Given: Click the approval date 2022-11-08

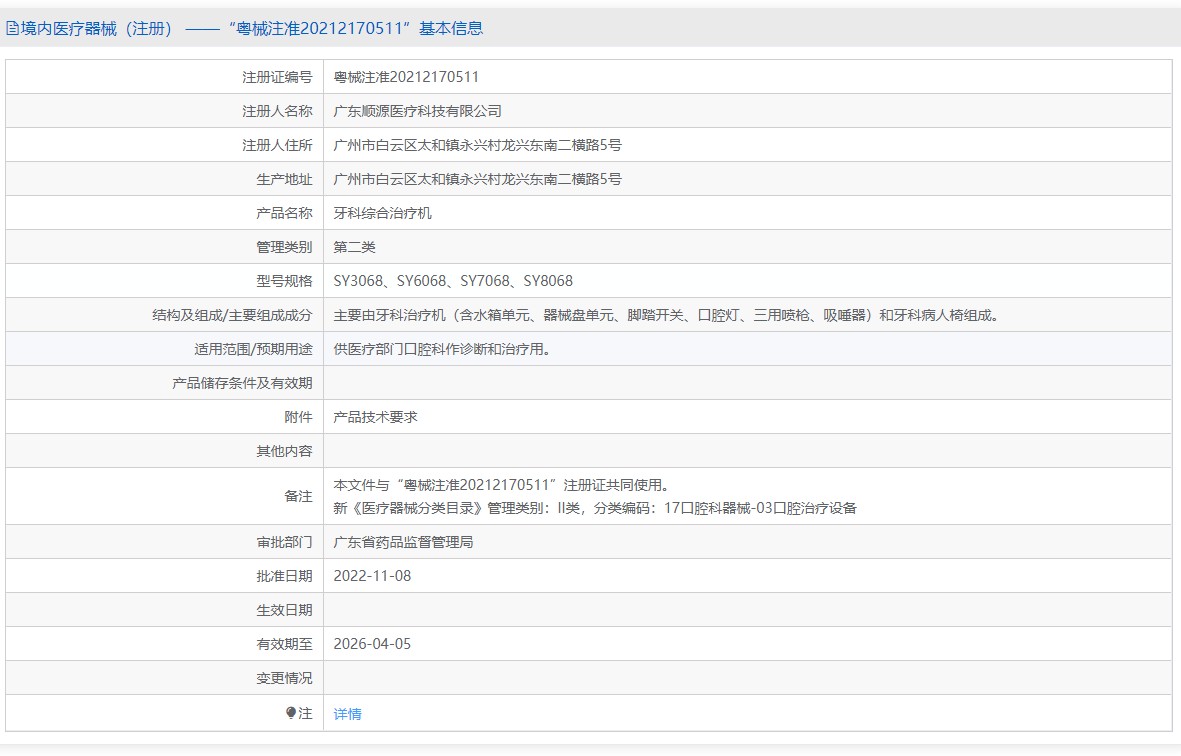Looking at the screenshot, I should (x=372, y=576).
